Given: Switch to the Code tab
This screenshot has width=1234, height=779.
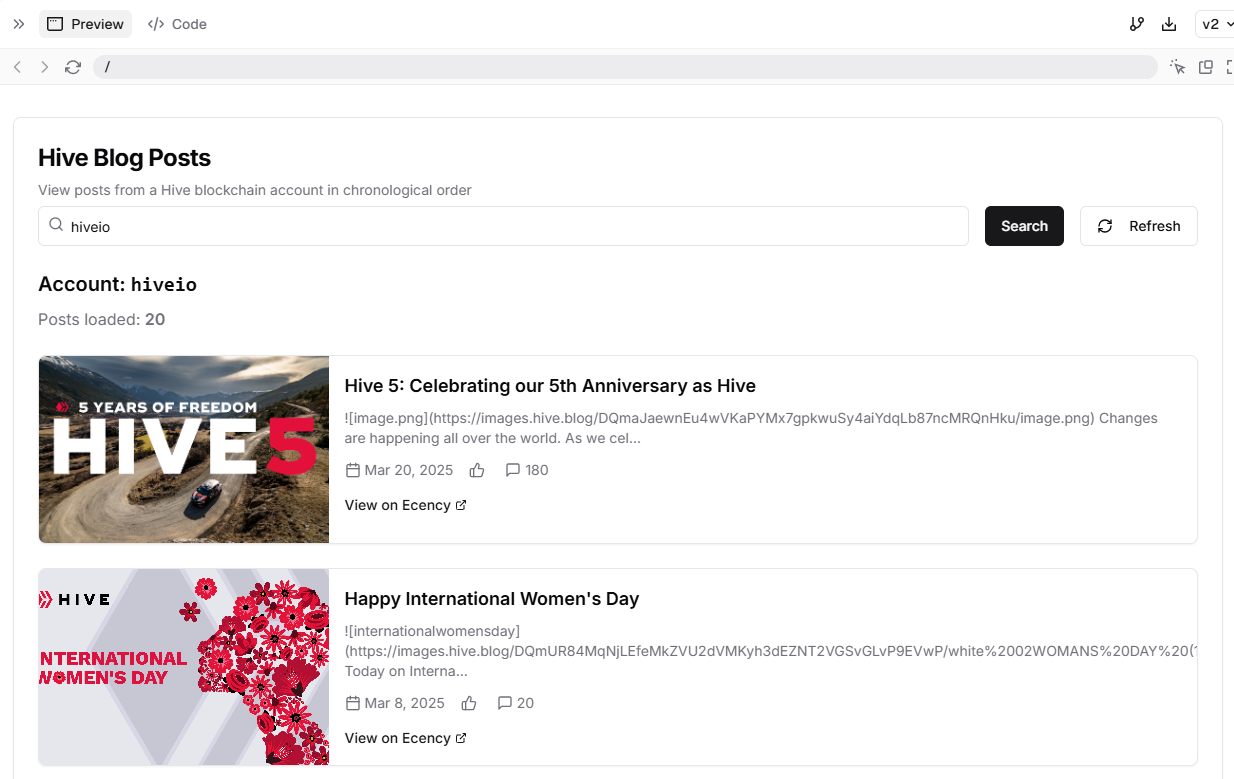Looking at the screenshot, I should [177, 24].
